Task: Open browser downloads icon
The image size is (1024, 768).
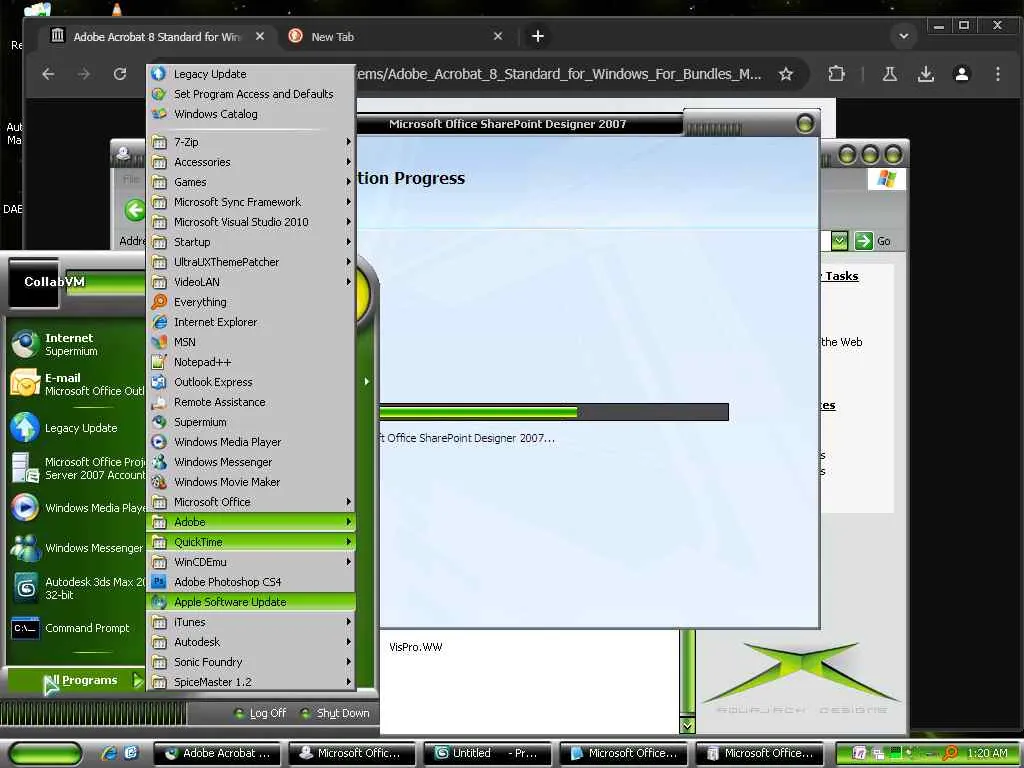Action: 925,74
